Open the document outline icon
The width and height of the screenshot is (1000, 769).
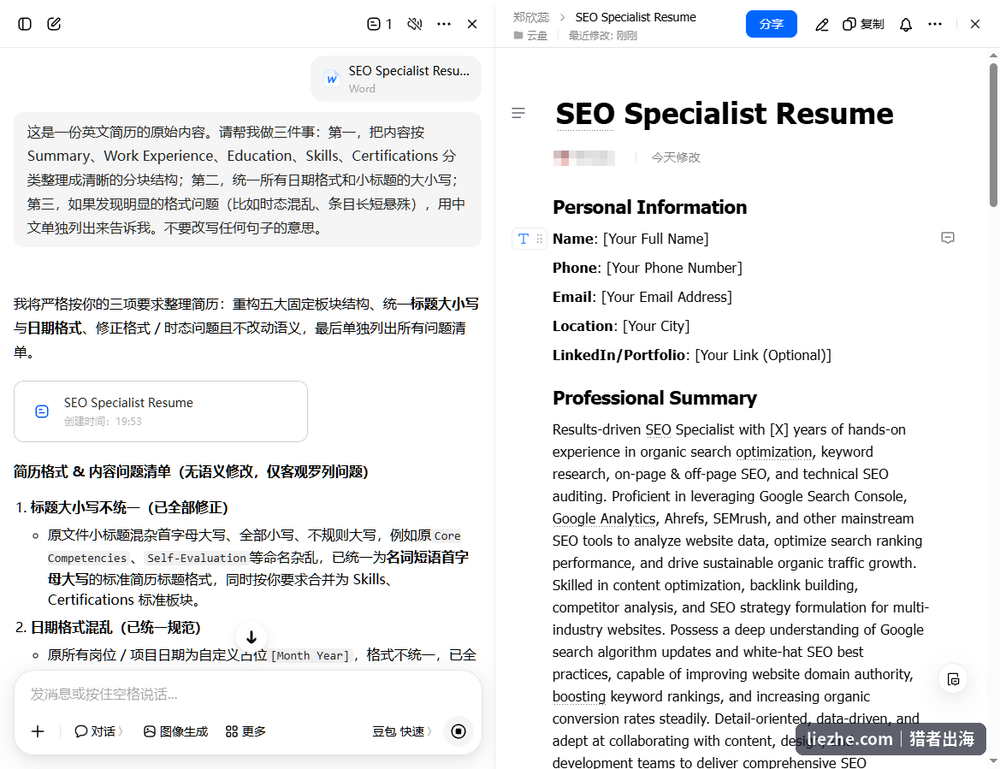518,113
